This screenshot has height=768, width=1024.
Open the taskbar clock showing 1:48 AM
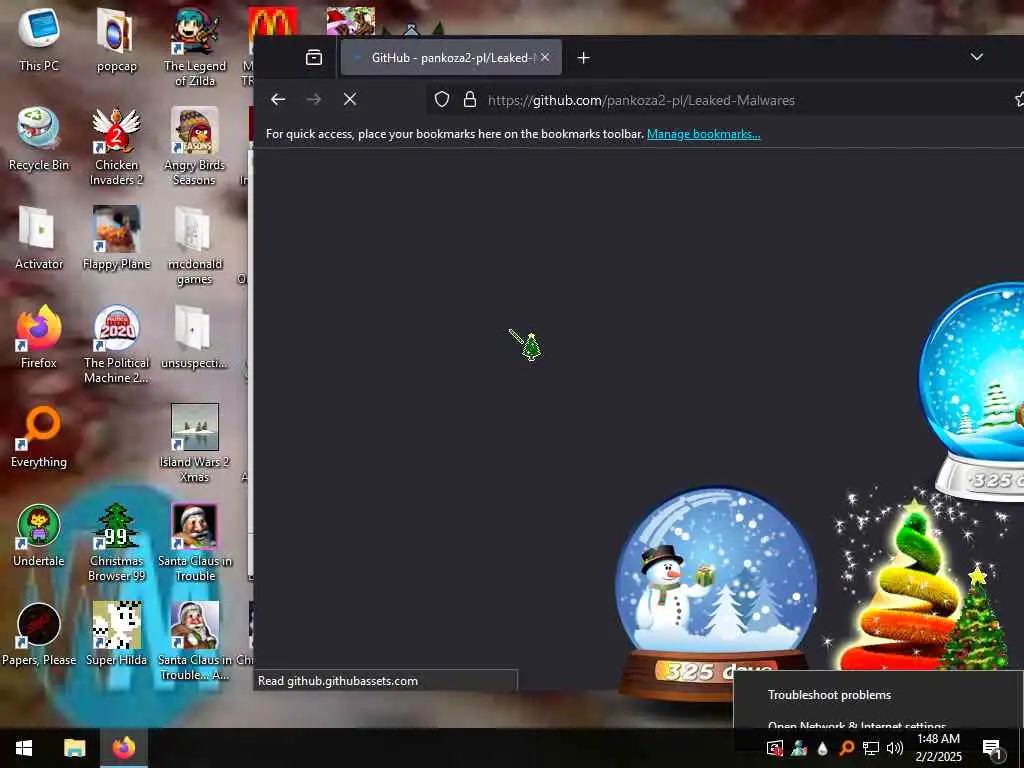point(938,748)
